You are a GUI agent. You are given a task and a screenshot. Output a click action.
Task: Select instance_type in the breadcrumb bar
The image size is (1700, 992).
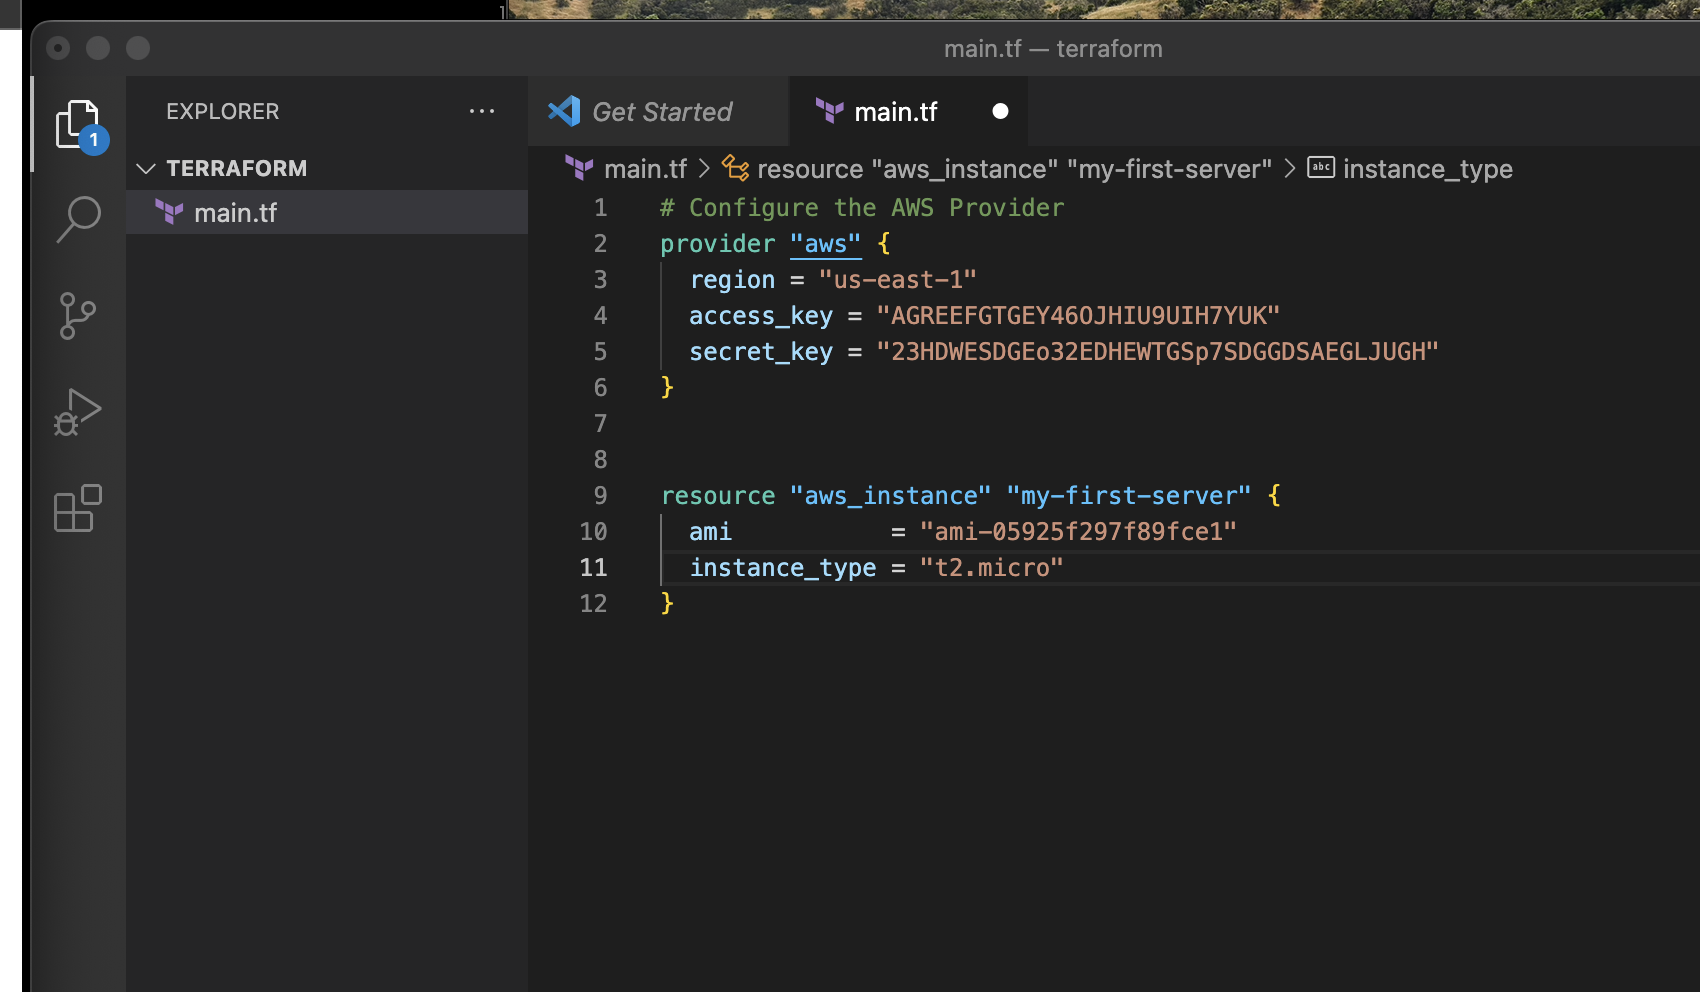click(x=1427, y=168)
